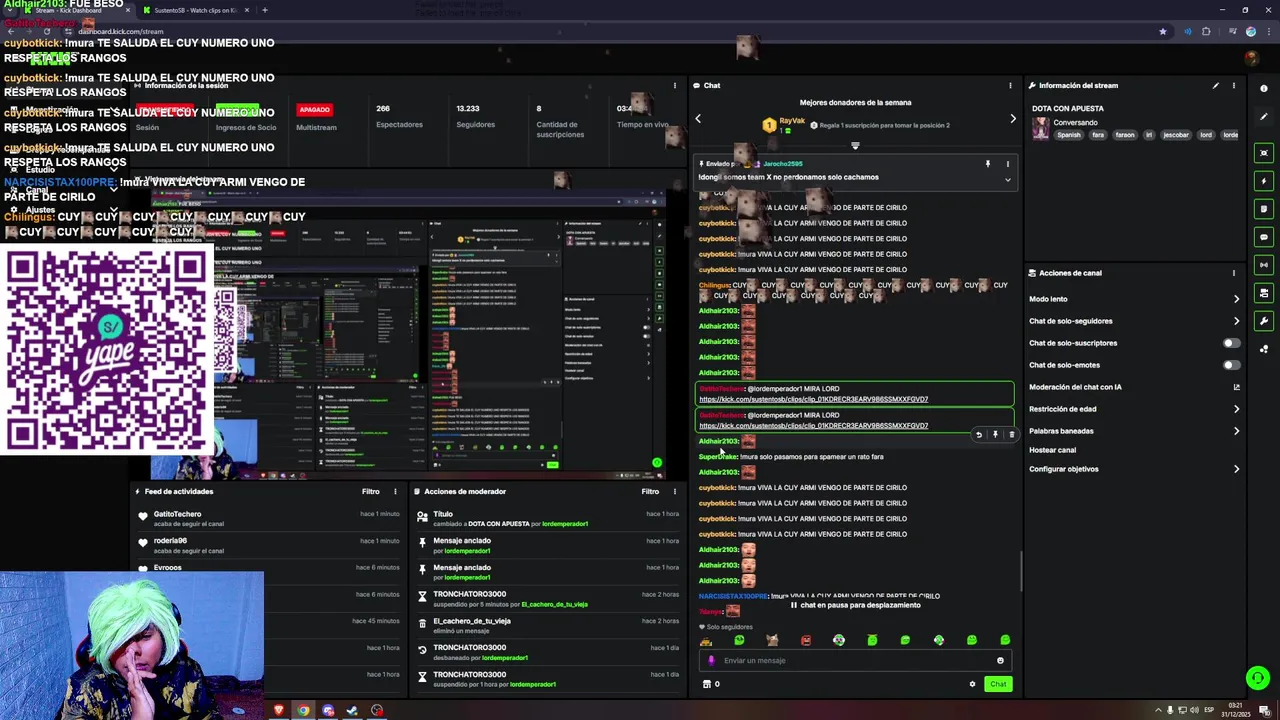Open Brave browser from taskbar

click(x=279, y=711)
